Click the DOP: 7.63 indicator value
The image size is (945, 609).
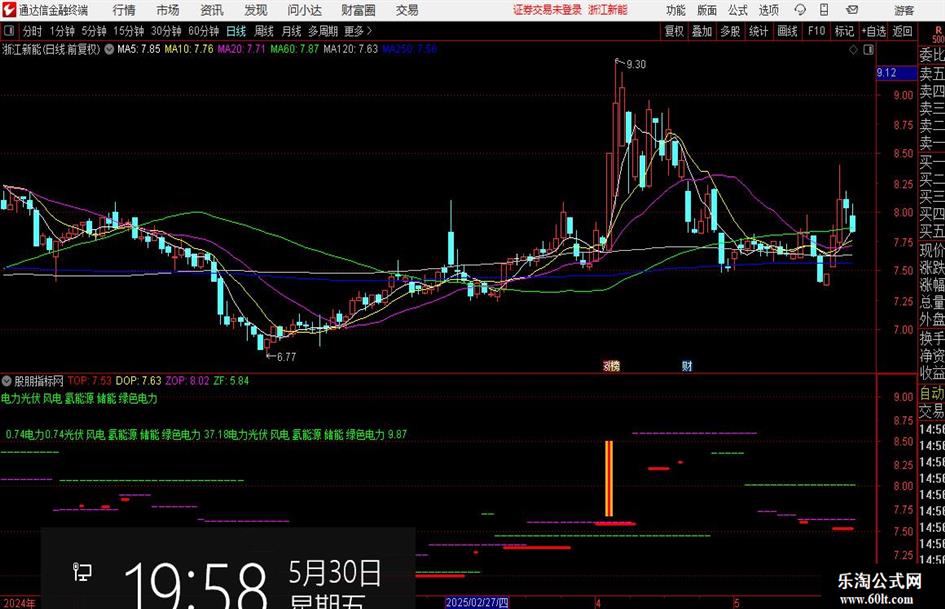pos(138,381)
